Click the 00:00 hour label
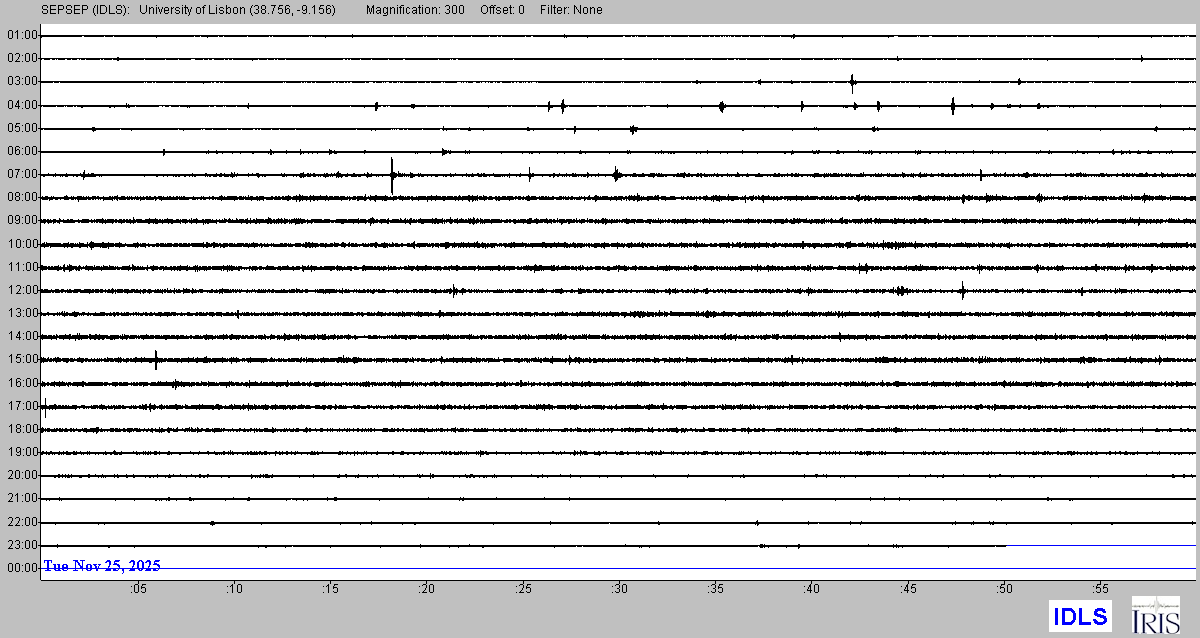Viewport: 1200px width, 638px height. (22, 568)
